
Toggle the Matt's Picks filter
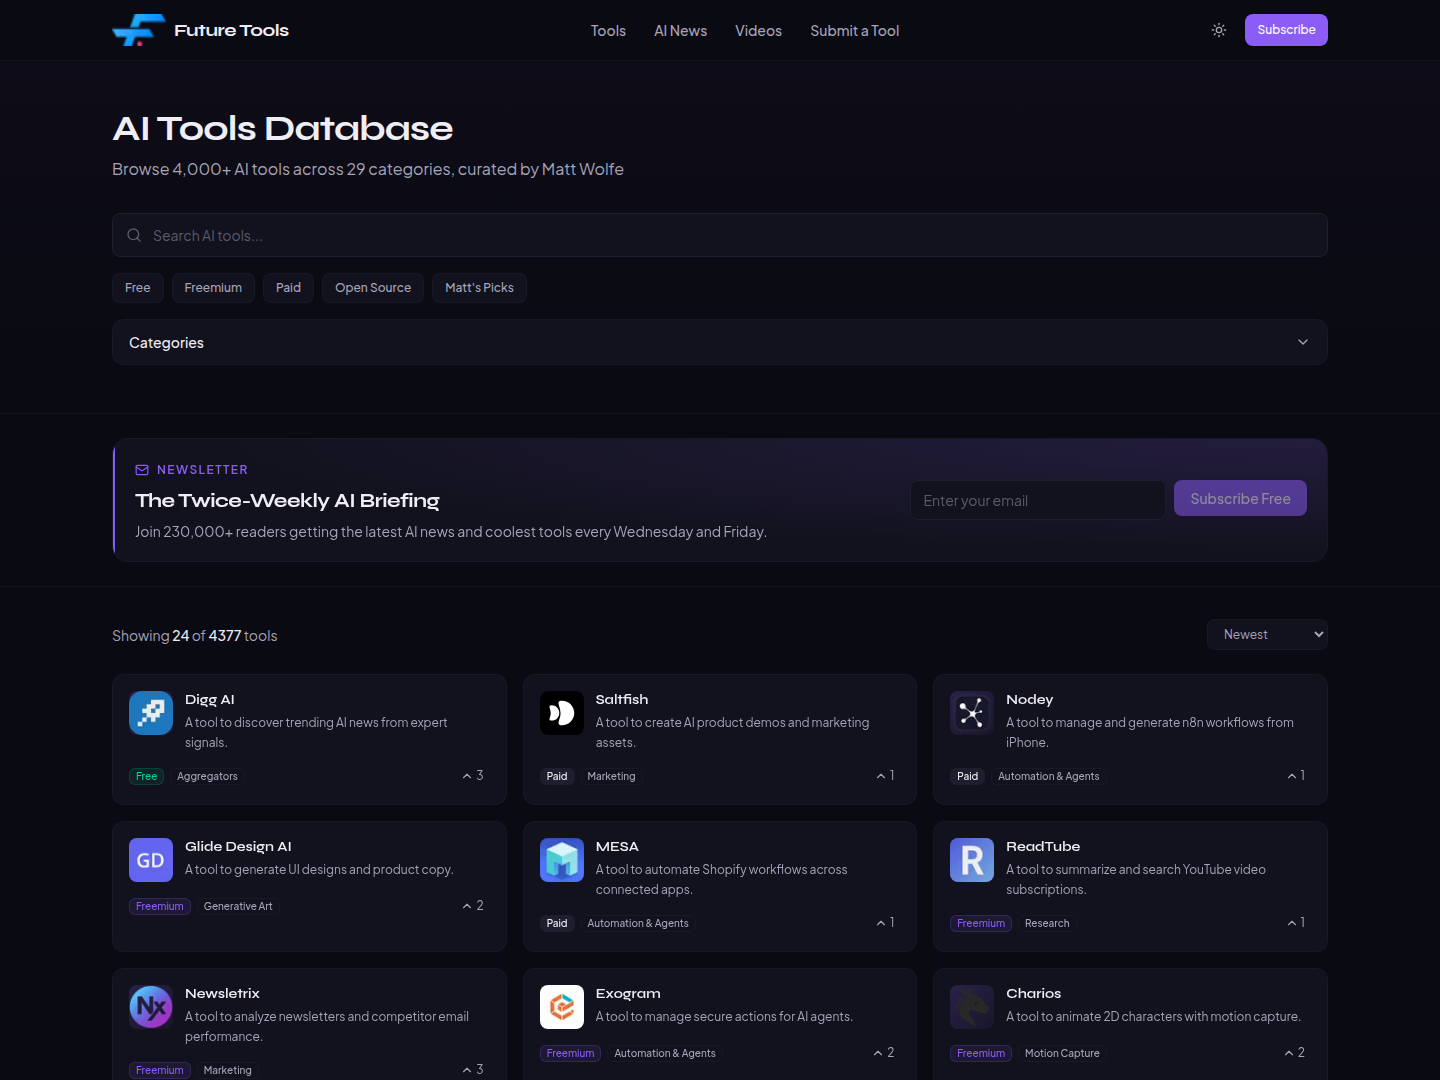479,288
